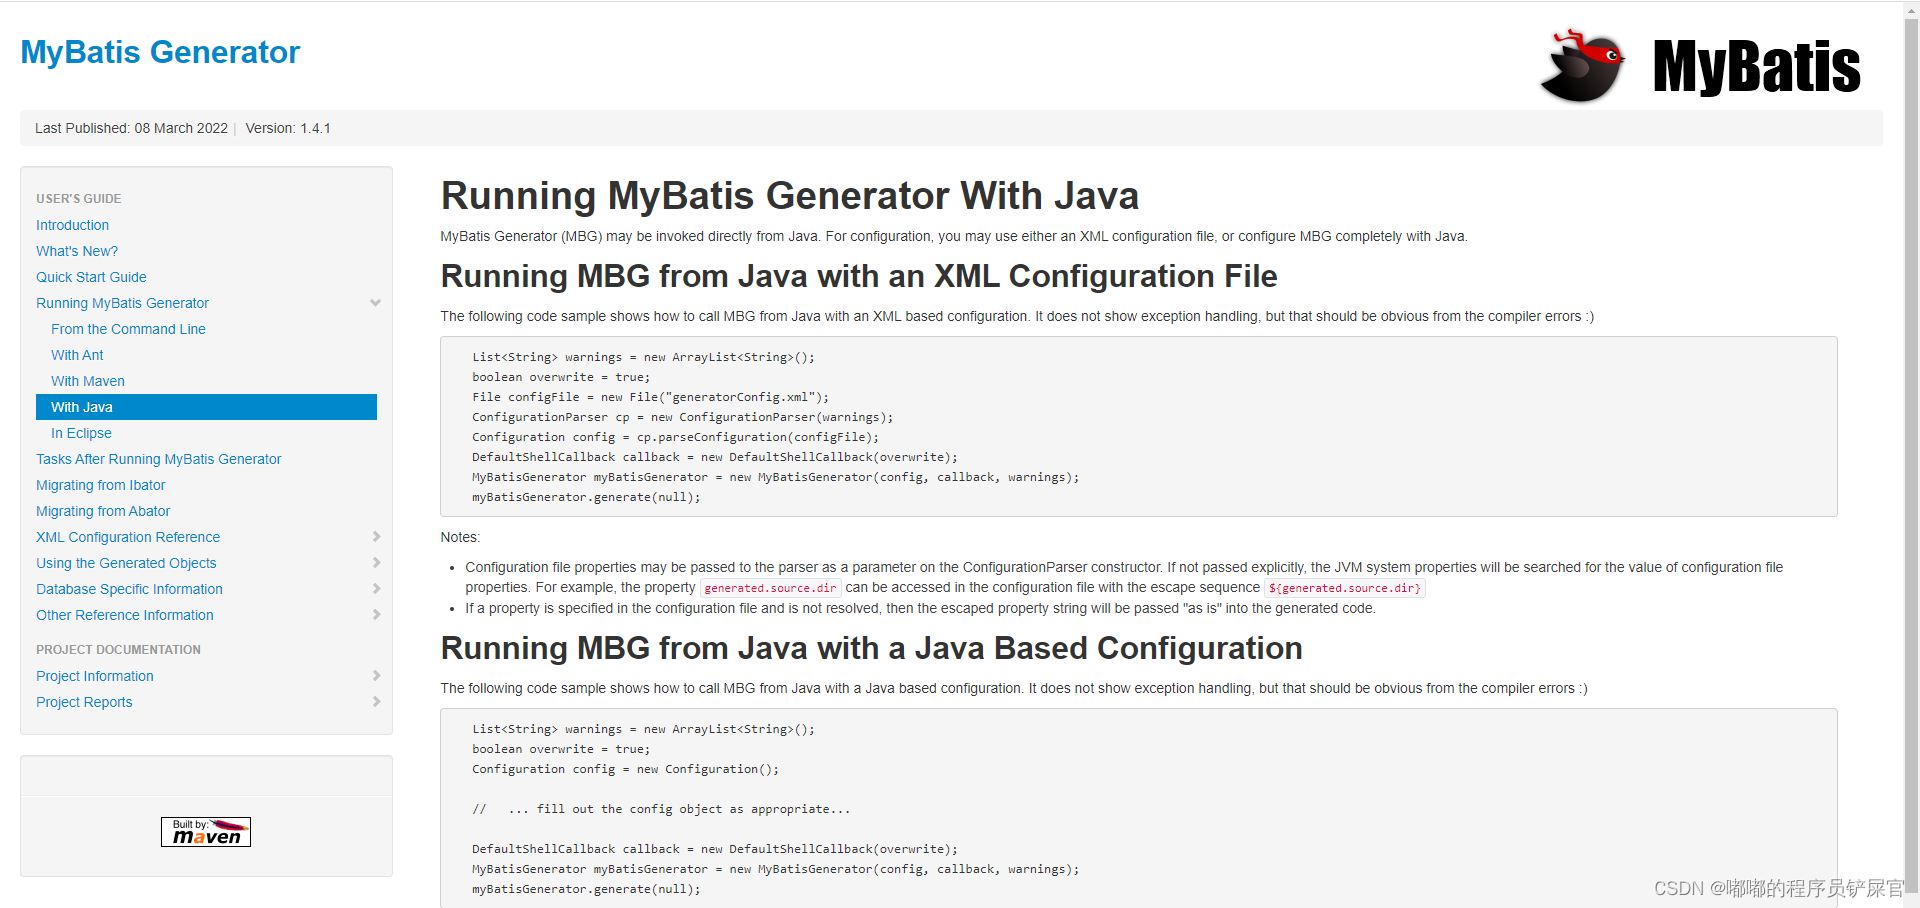Select the In Eclipse page
The width and height of the screenshot is (1920, 908).
(x=81, y=433)
